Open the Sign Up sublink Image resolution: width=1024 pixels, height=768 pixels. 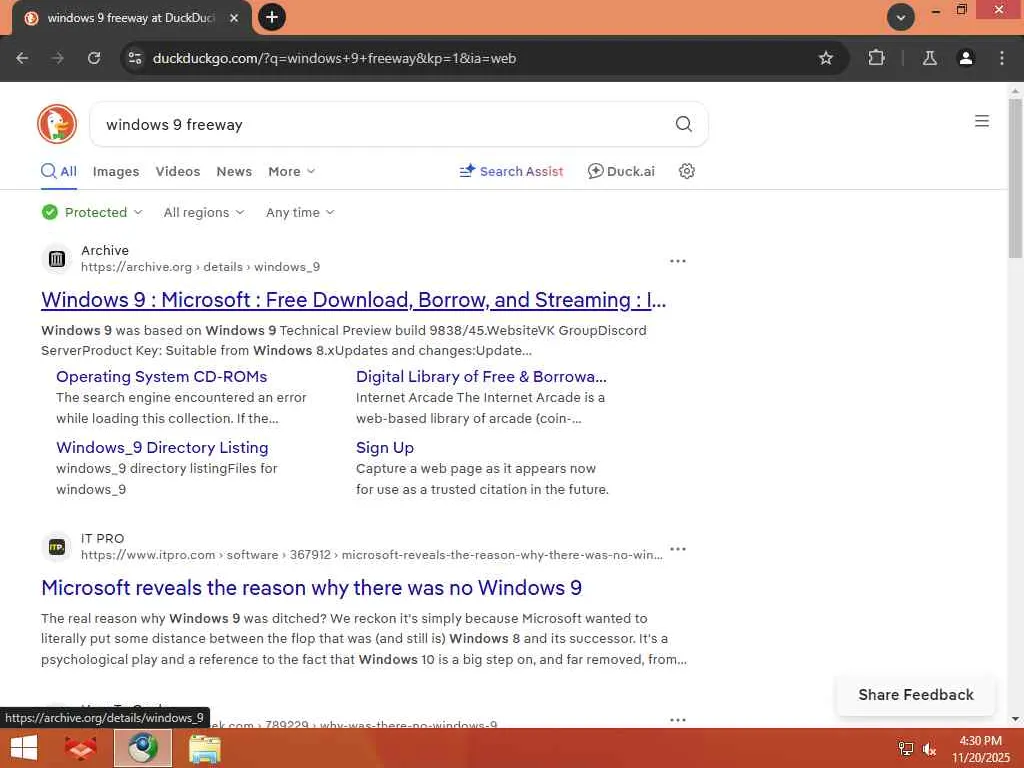385,447
